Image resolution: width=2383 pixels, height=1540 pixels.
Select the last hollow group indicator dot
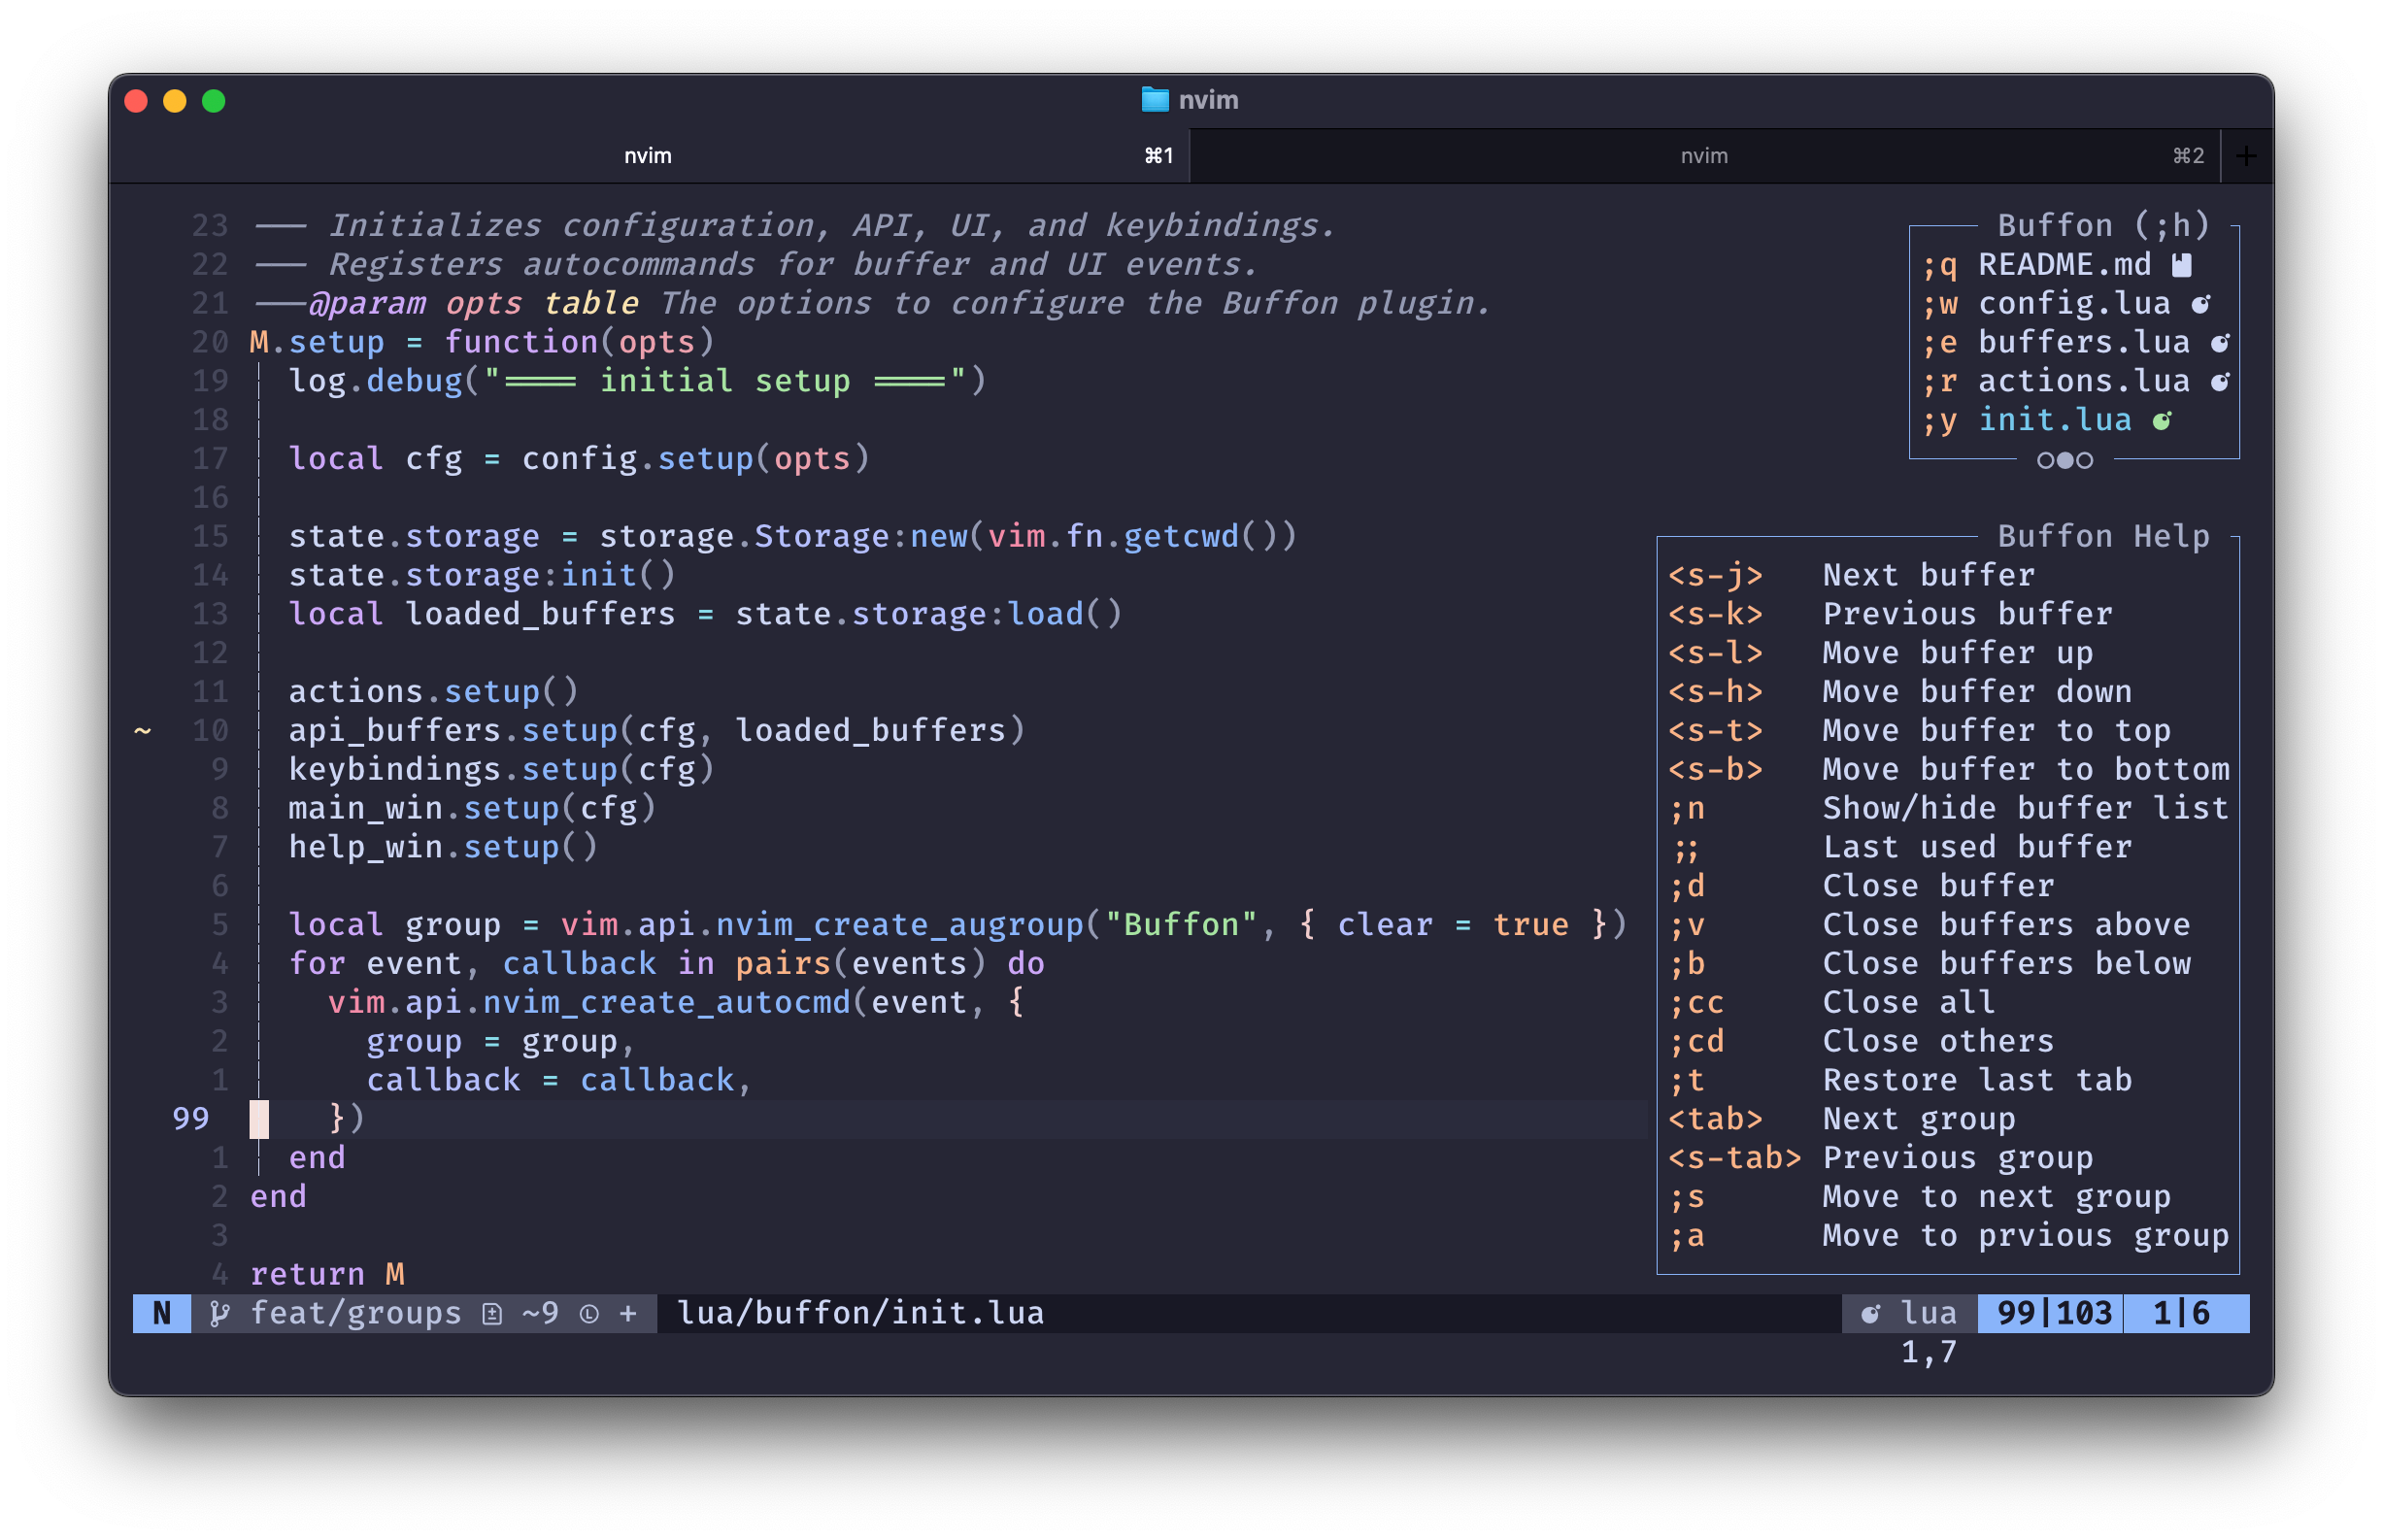pyautogui.click(x=2085, y=460)
